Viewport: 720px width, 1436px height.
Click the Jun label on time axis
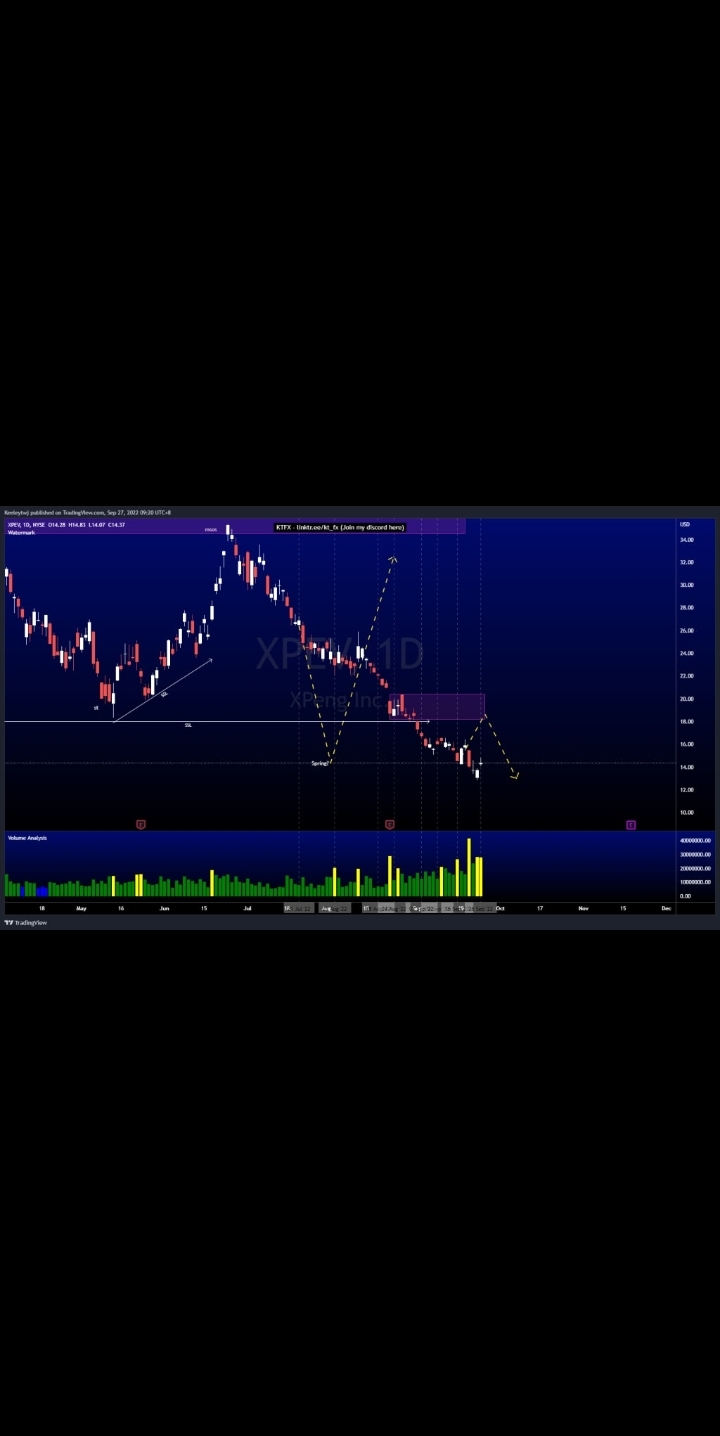pos(164,908)
